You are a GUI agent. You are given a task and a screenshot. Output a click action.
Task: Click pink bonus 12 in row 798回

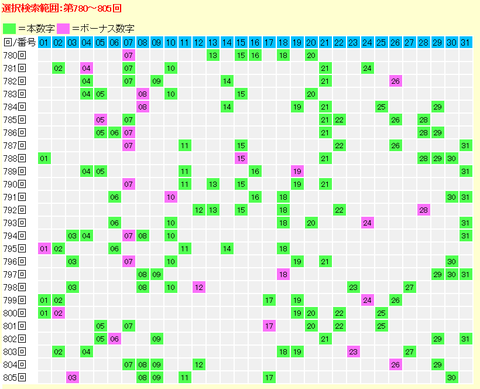(x=199, y=287)
